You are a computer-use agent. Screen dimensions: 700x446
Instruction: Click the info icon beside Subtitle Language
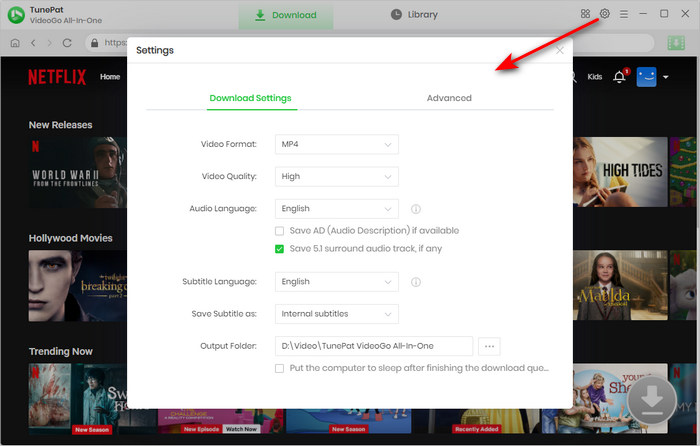tap(416, 282)
